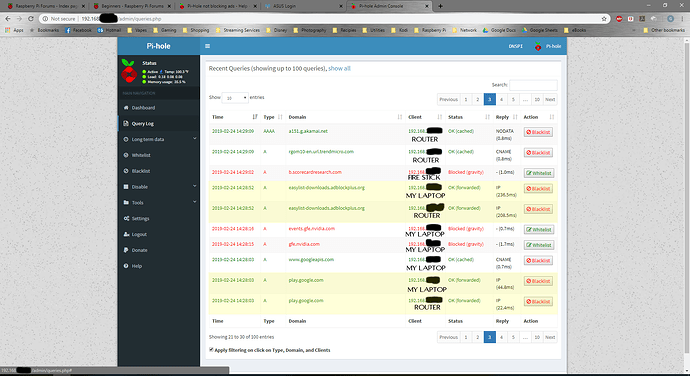Expand the Tools submenu arrow

[195, 202]
